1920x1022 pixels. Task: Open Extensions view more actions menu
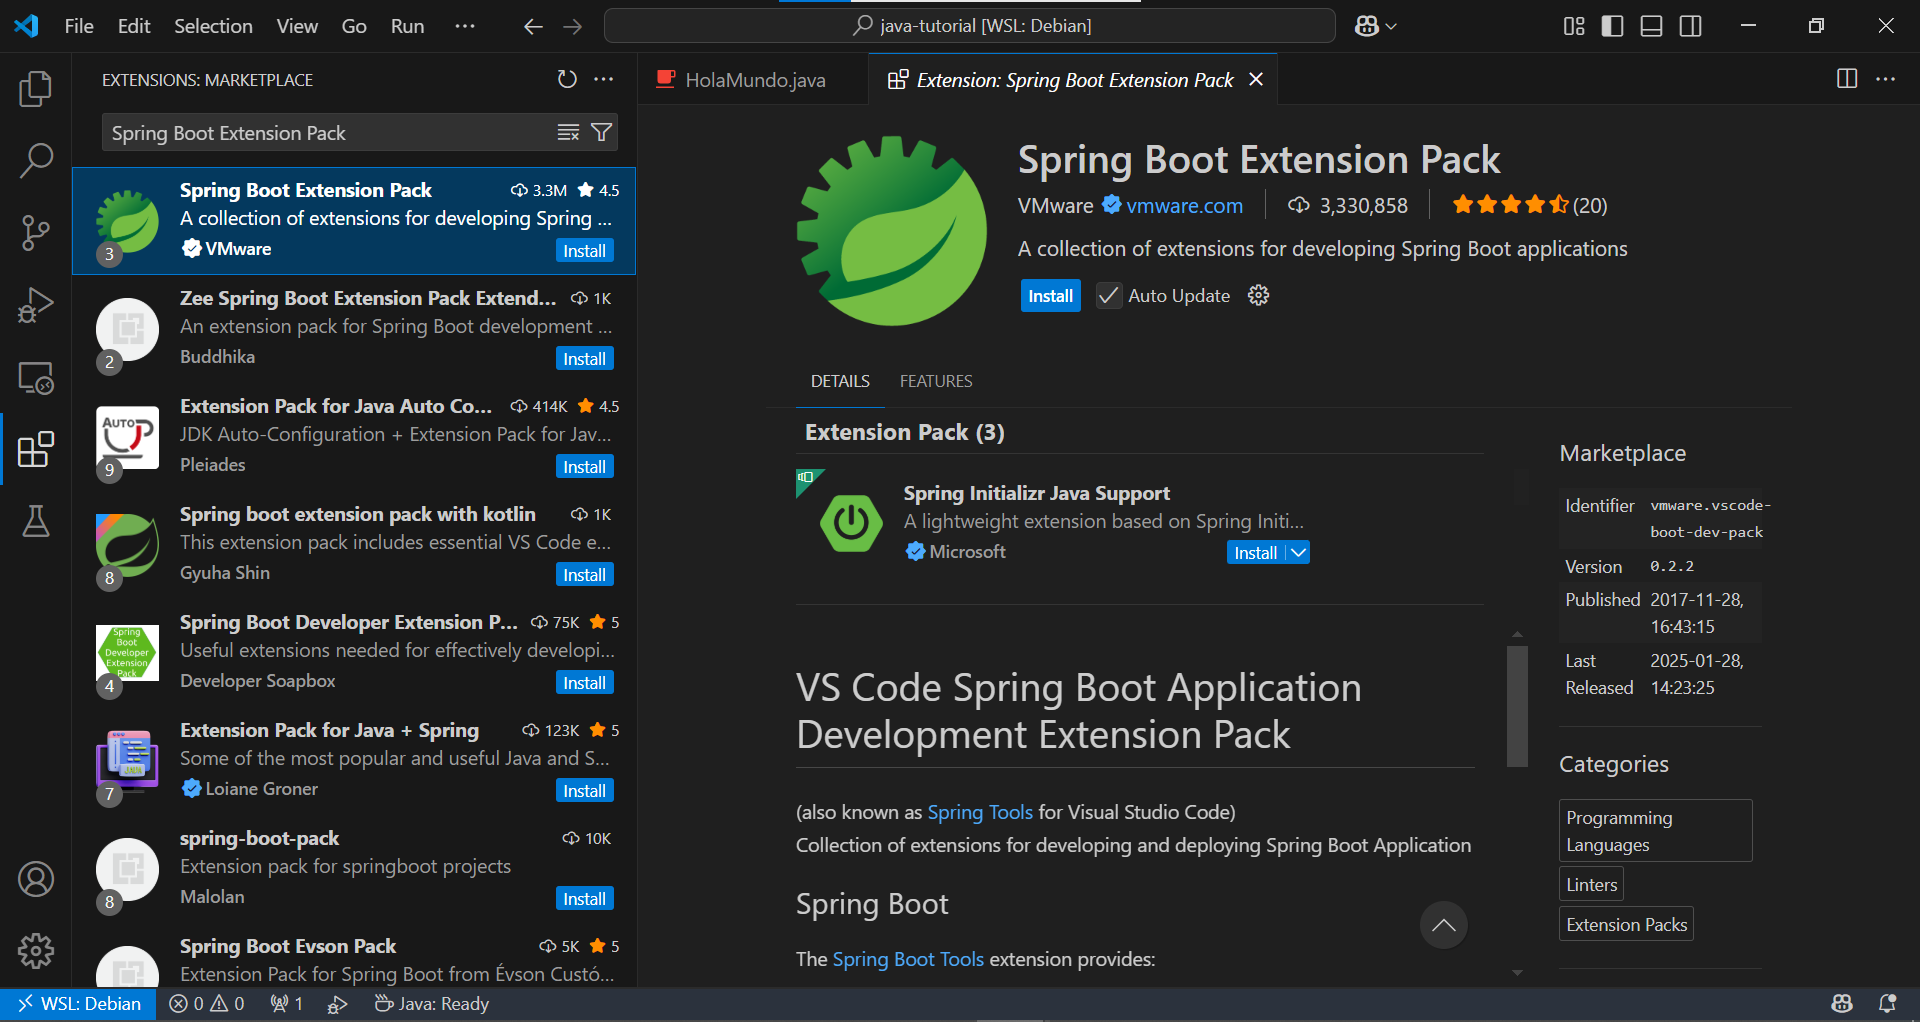click(604, 79)
